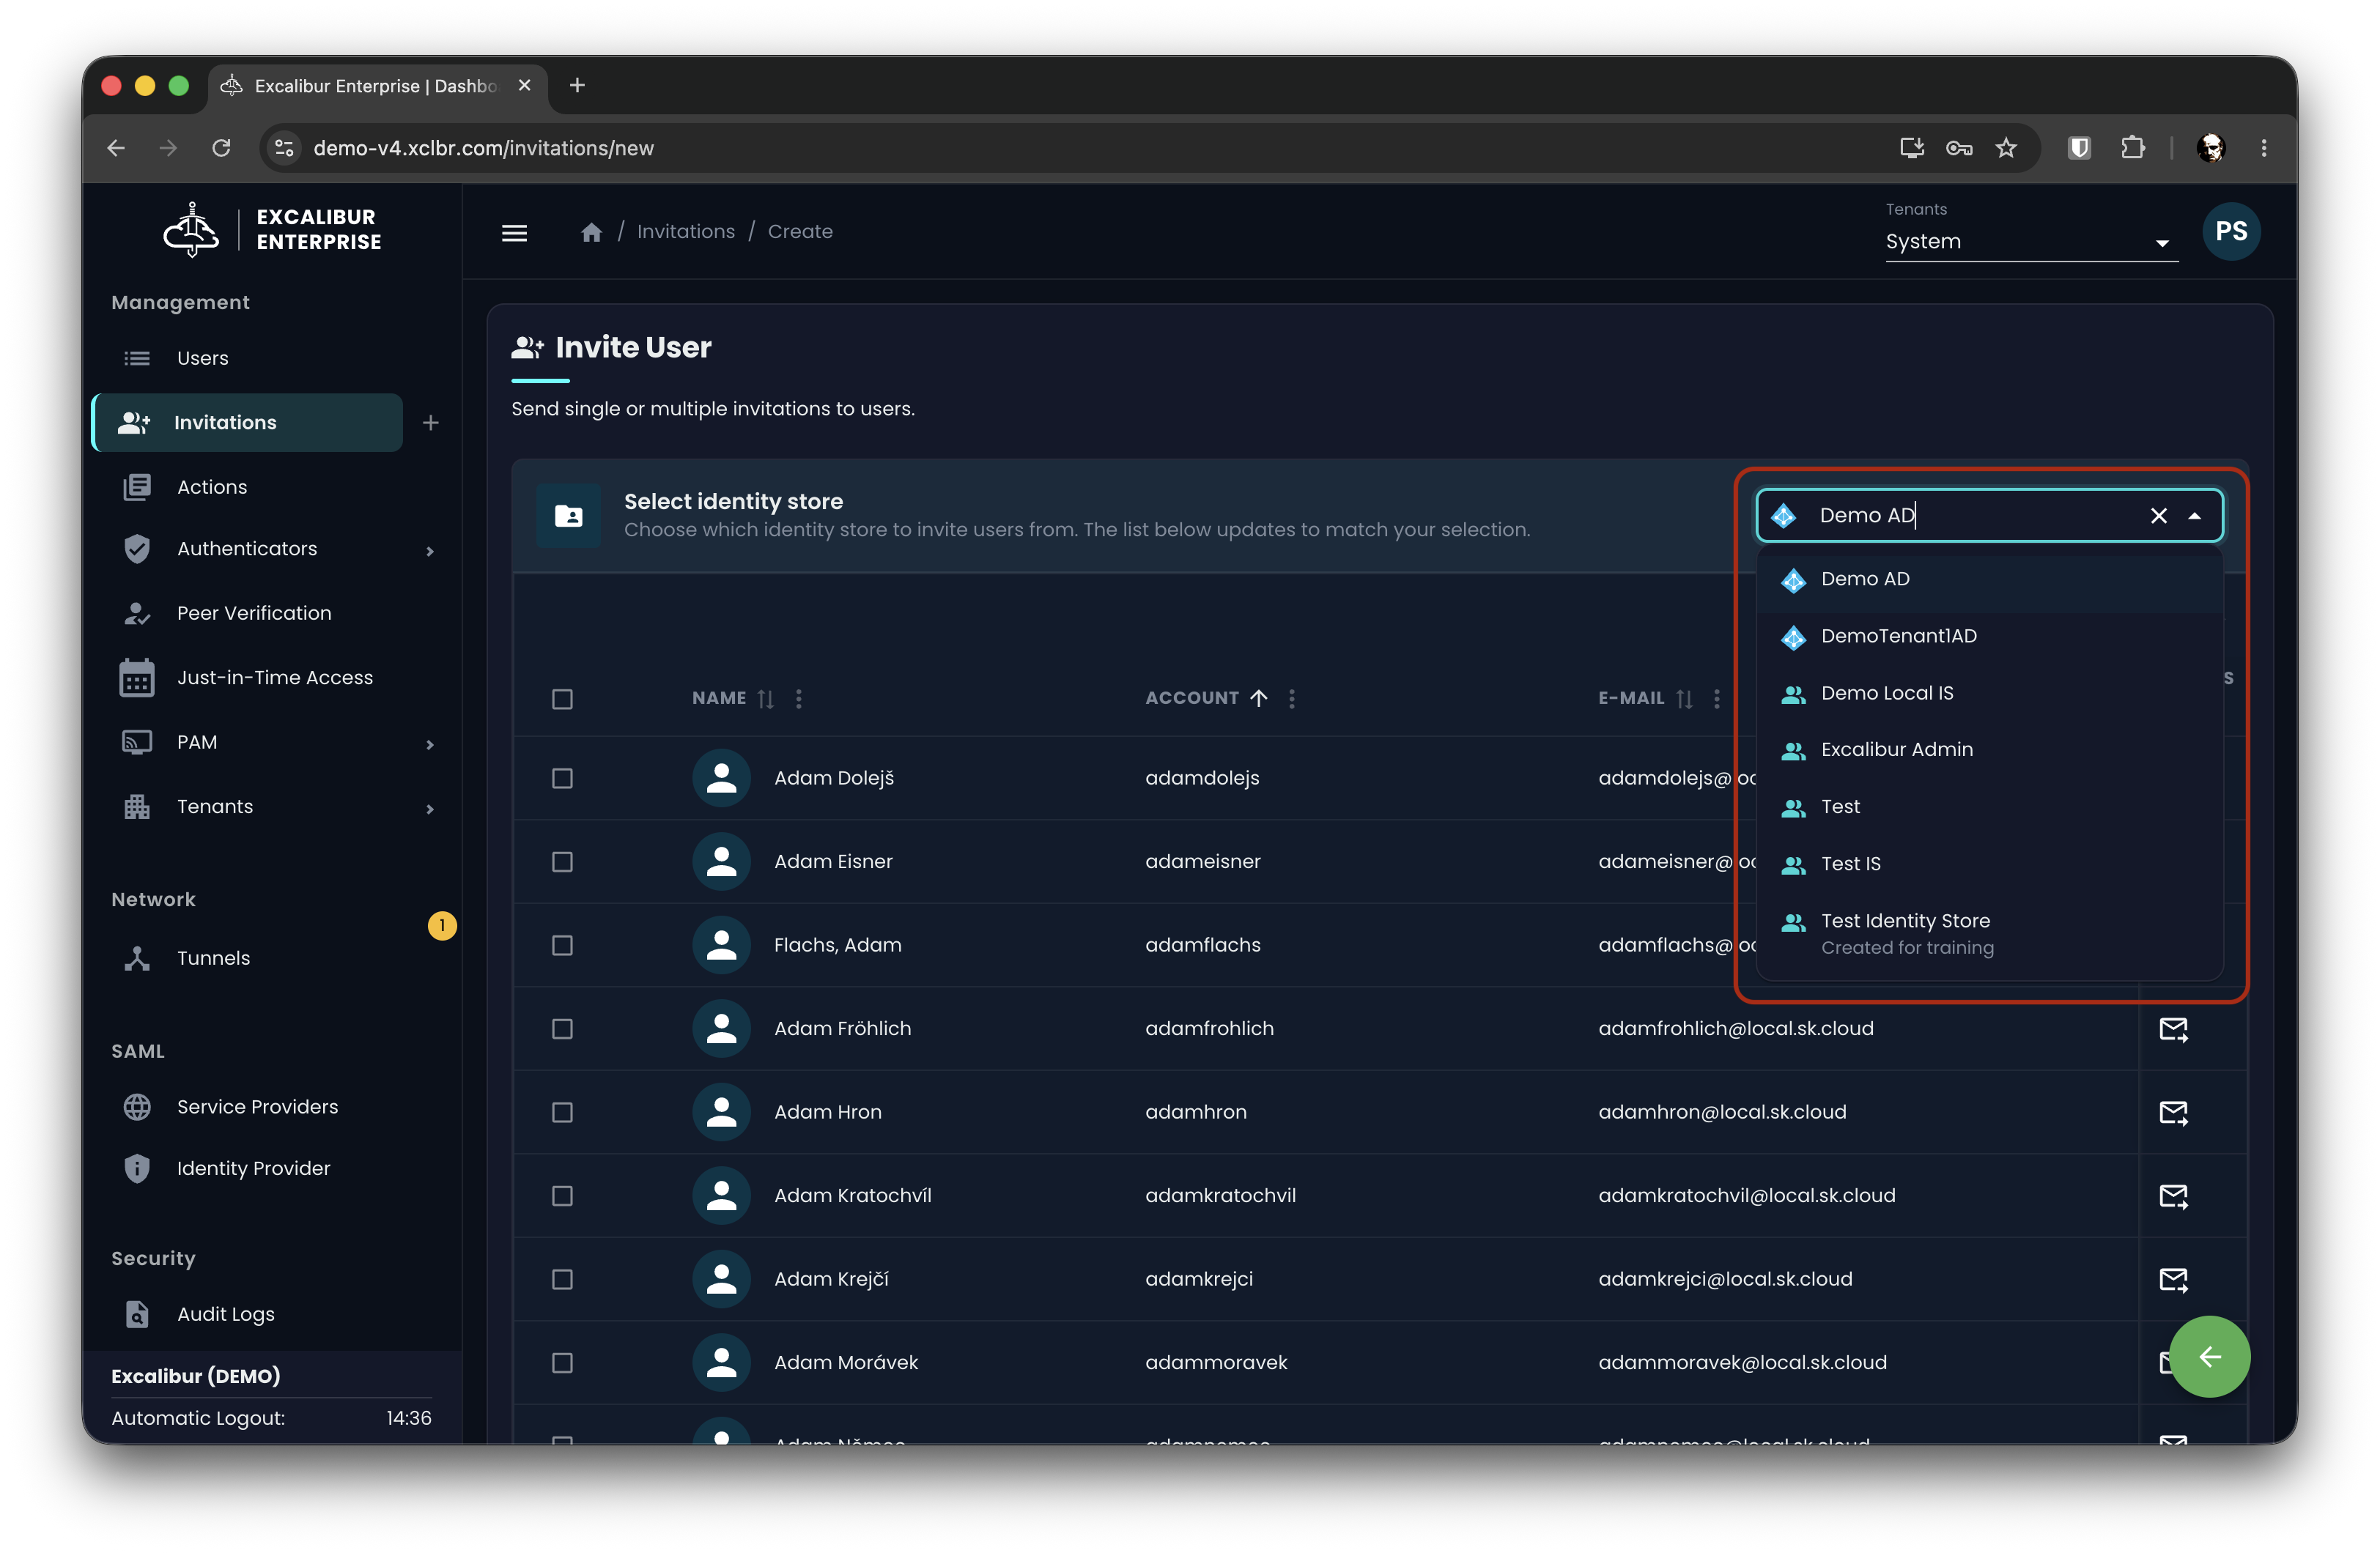2380x1553 pixels.
Task: Clear the Demo AD identity store selection
Action: point(2158,516)
